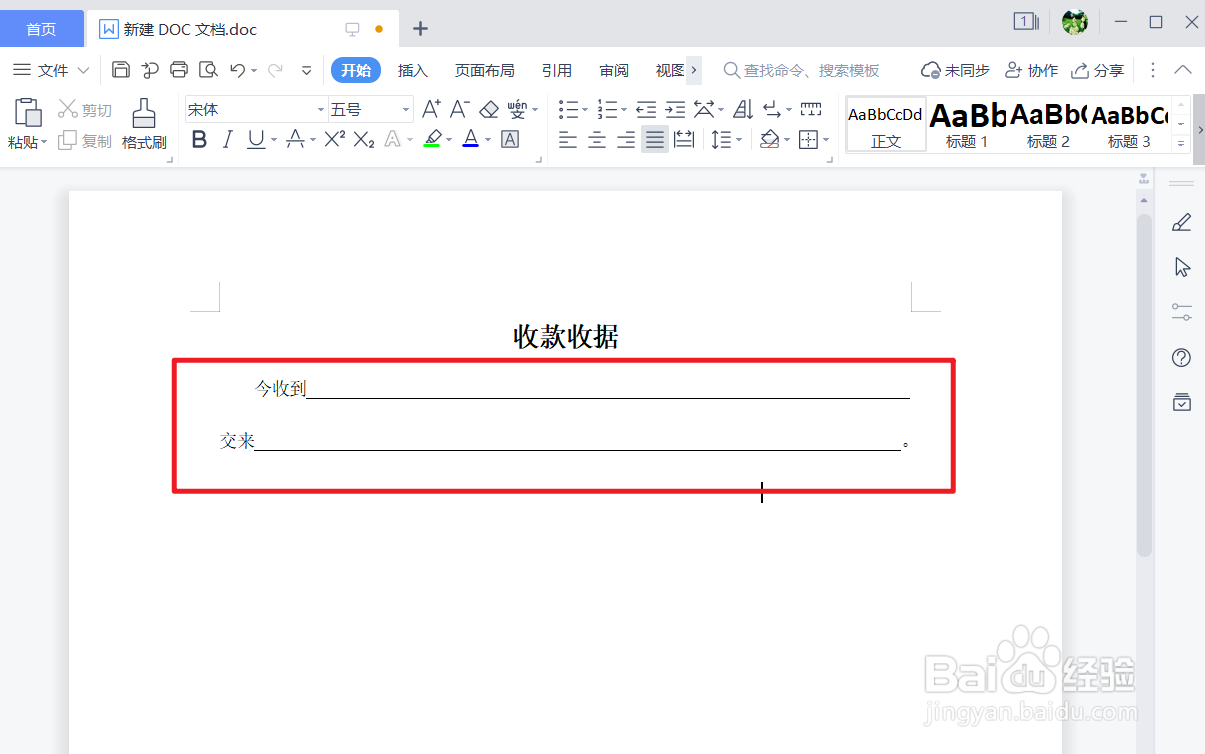
Task: Open the font name dropdown (宋体)
Action: click(x=321, y=110)
